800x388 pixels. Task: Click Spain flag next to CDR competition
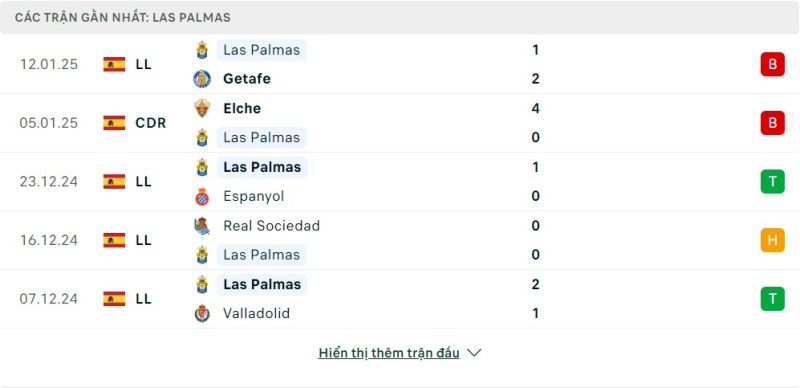click(114, 123)
